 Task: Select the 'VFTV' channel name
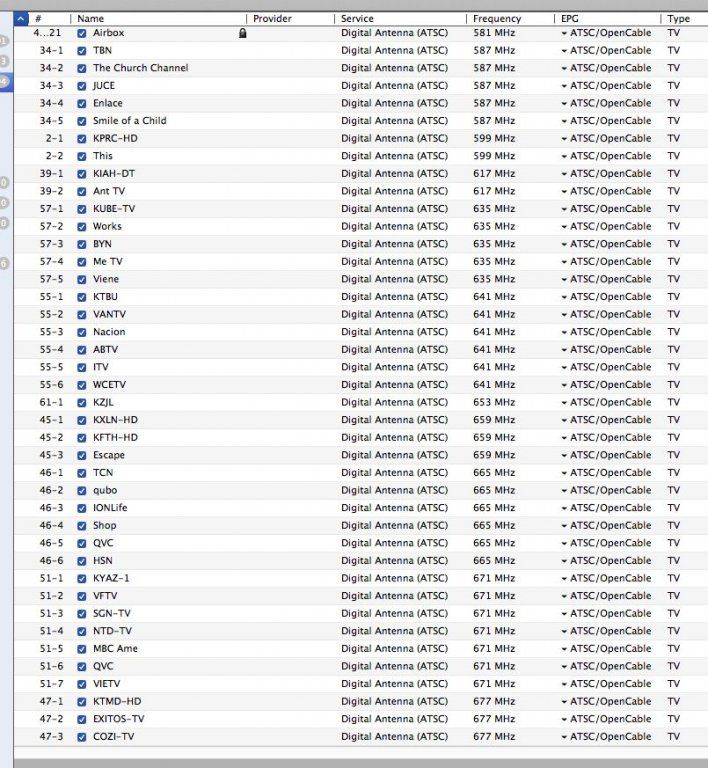[105, 596]
